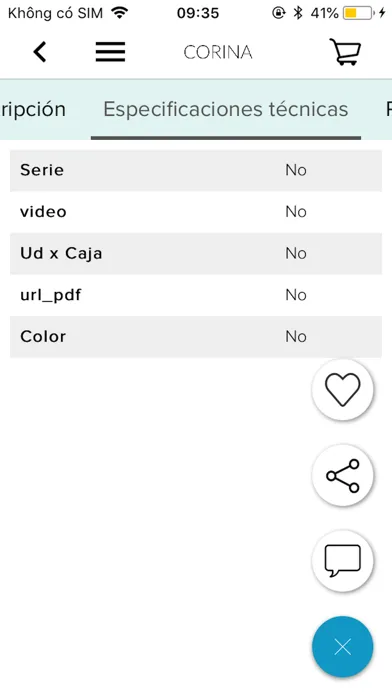The image size is (392, 696).
Task: Tap the CORINA store title
Action: 218,52
